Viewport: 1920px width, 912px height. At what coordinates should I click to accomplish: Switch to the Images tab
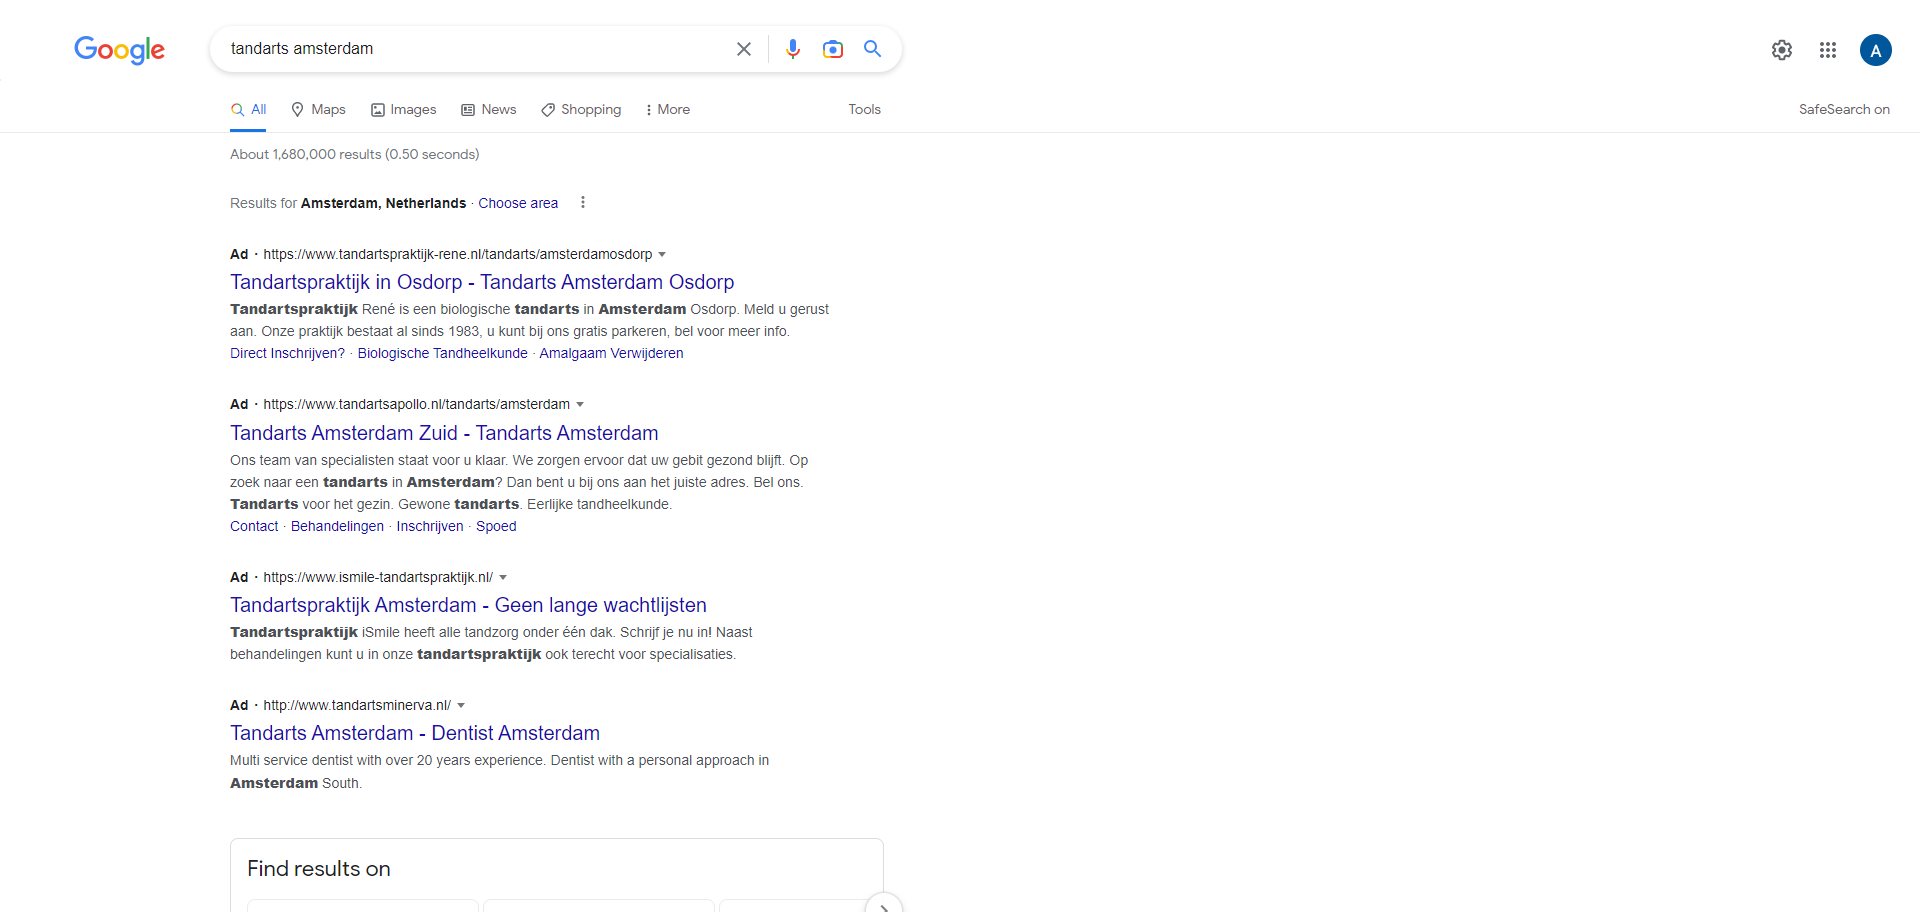pos(404,110)
